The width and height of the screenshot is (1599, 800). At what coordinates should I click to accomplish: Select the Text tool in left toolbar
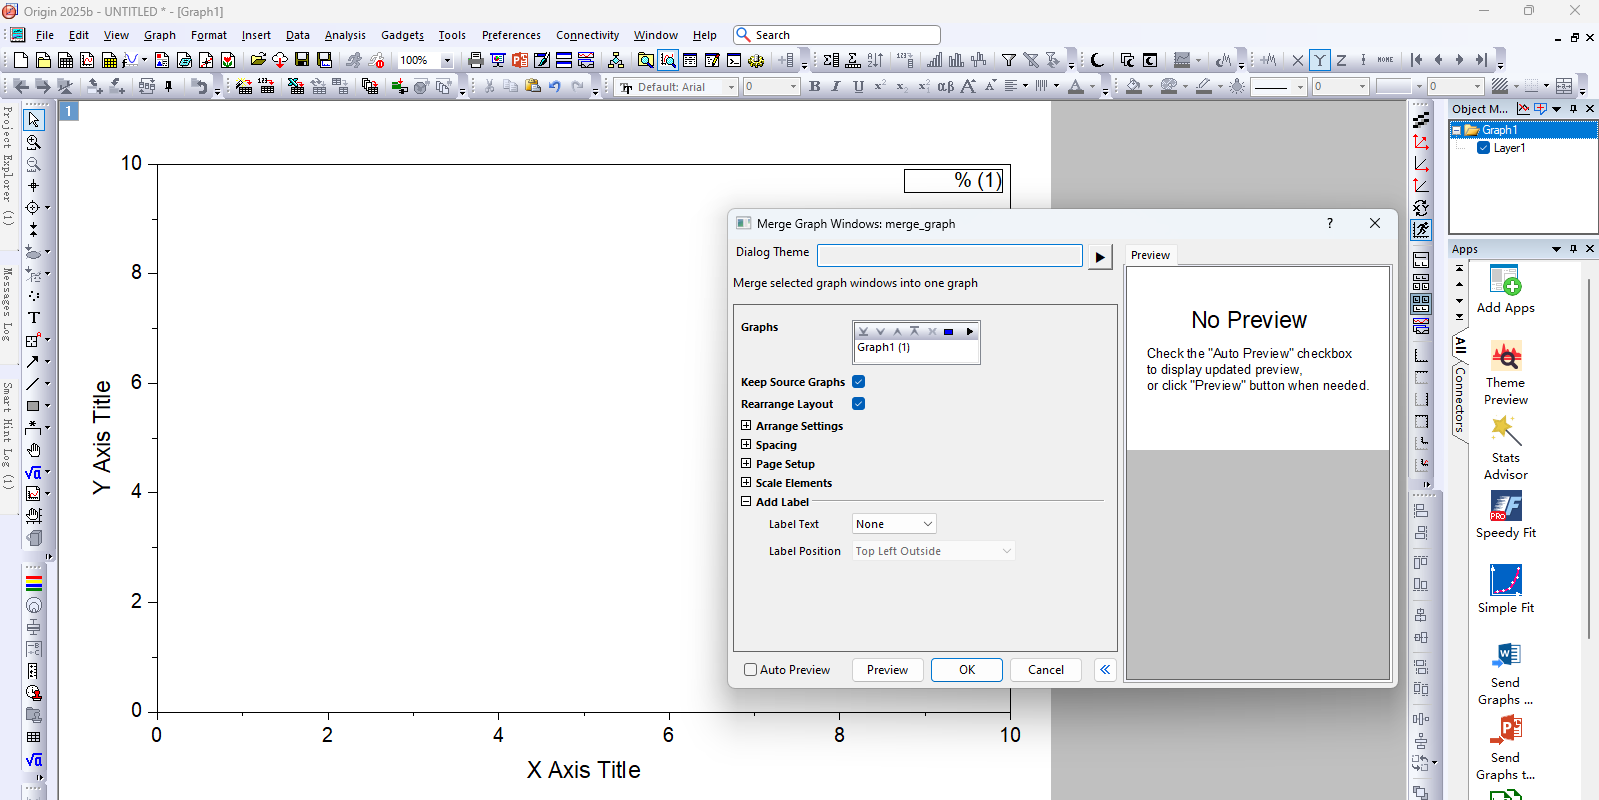33,318
